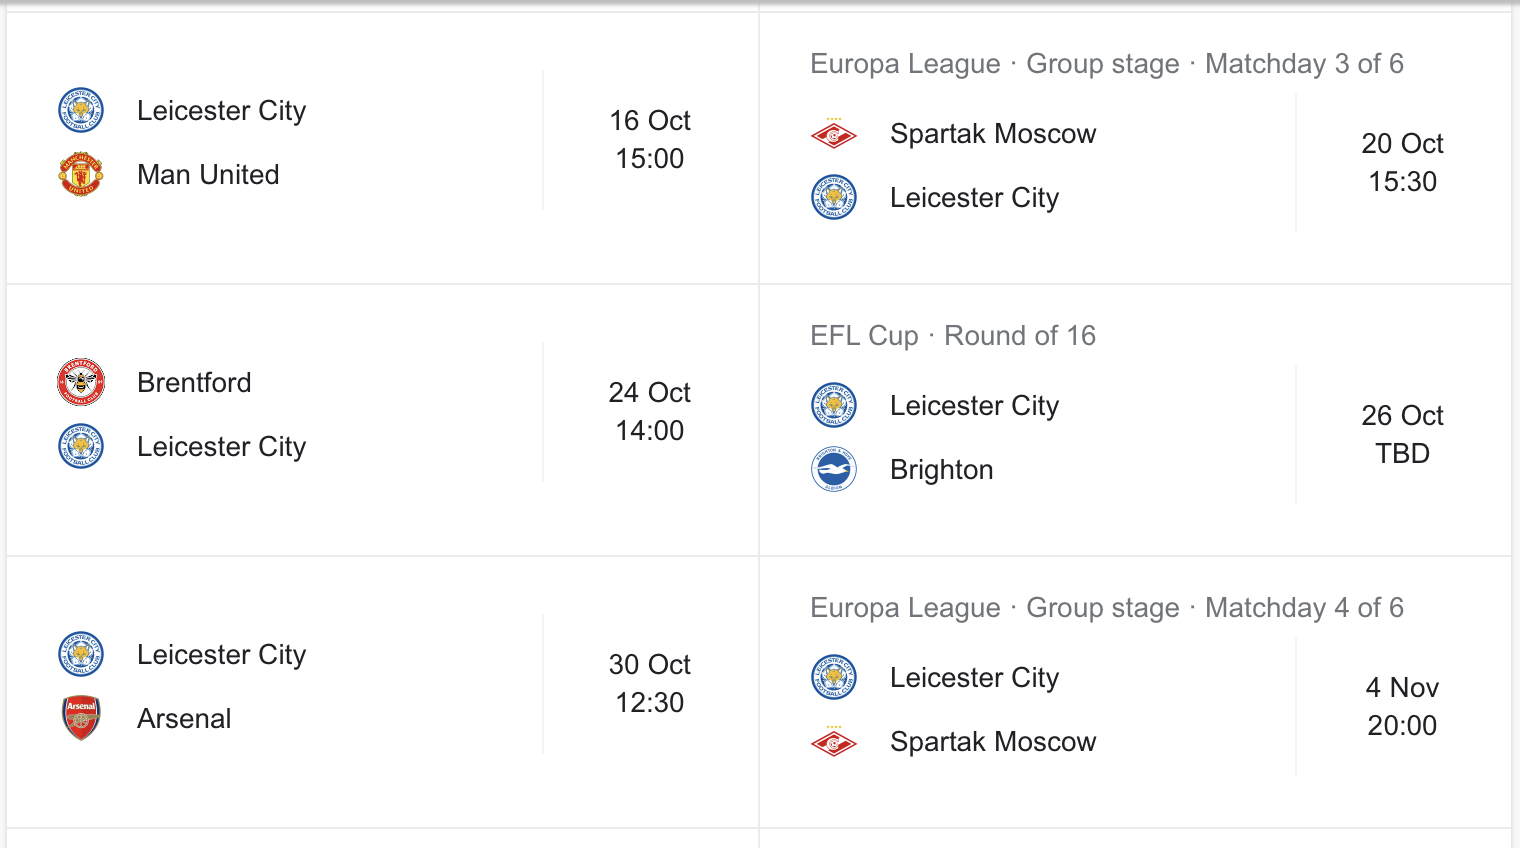Click Leicester City crest in Arsenal fixture
This screenshot has width=1520, height=848.
(x=81, y=654)
